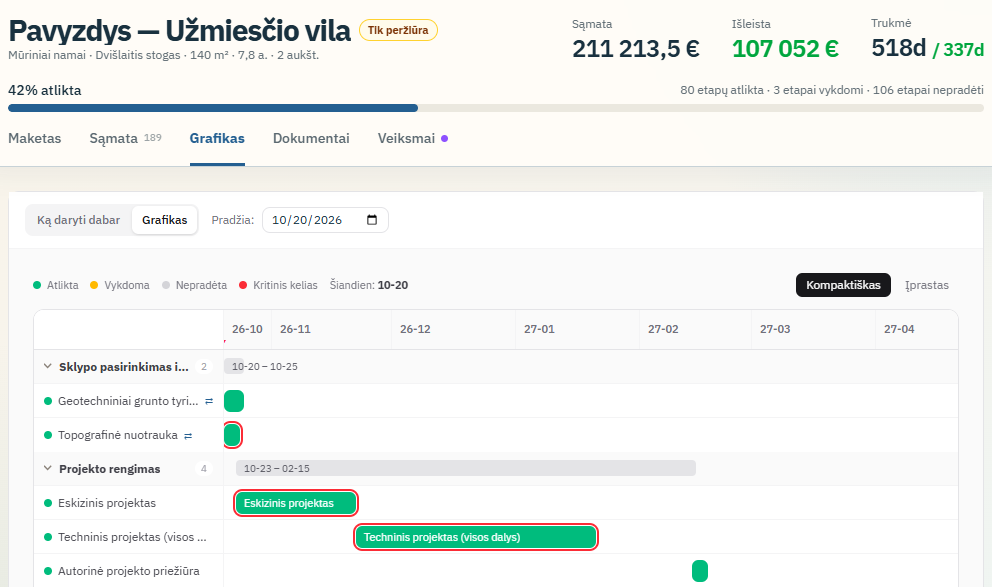Open the Dokumentai tab

pos(311,139)
